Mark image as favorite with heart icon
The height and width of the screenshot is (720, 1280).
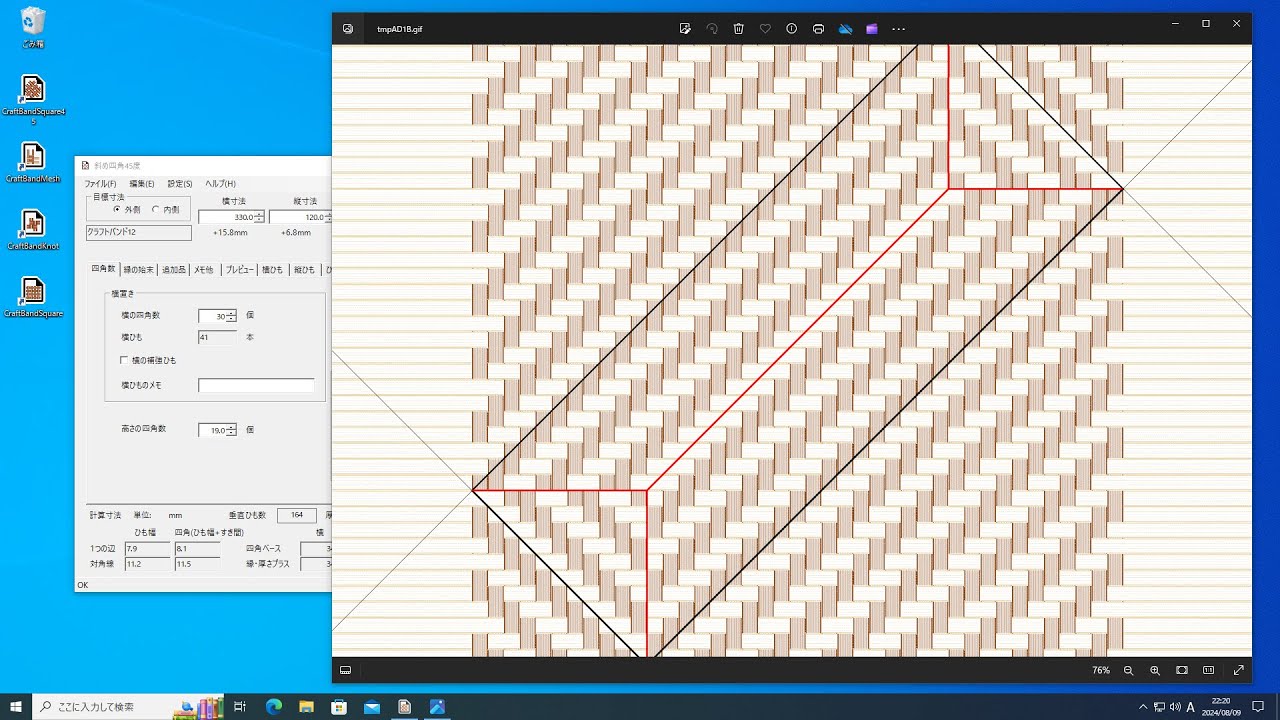(x=765, y=29)
